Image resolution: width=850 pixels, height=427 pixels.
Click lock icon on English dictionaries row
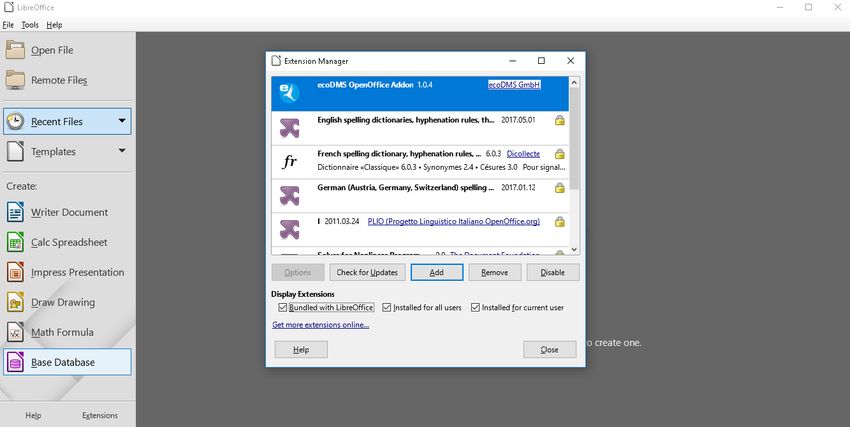559,120
